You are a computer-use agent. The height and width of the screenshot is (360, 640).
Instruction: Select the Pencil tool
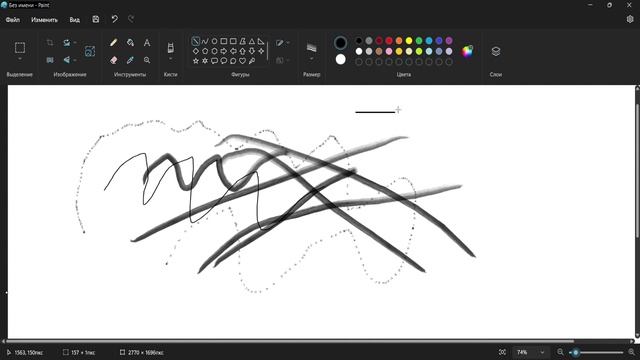[x=113, y=42]
